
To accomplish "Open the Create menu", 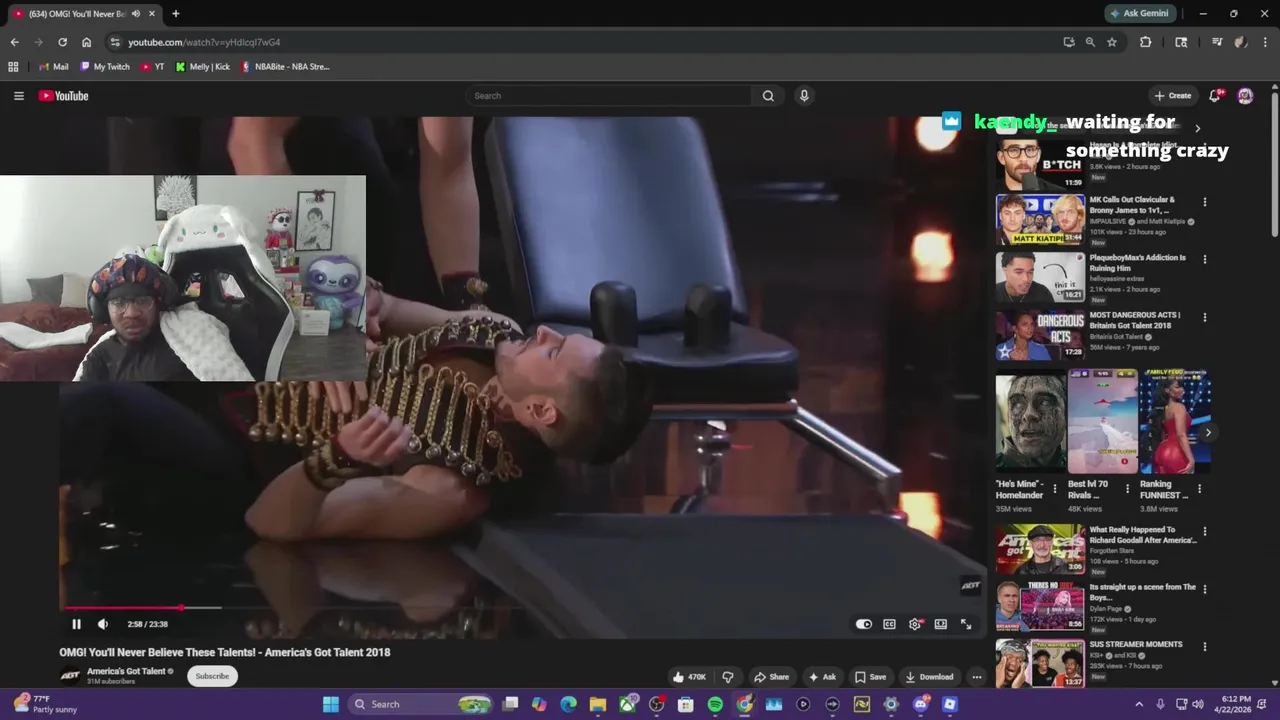I will click(1173, 96).
